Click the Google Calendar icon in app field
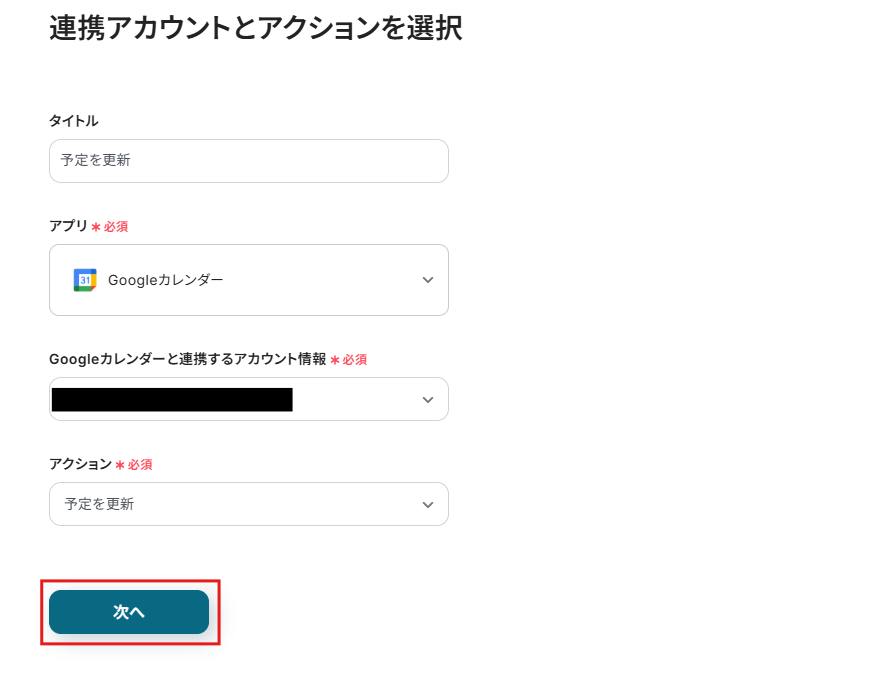The image size is (871, 676). 85,280
